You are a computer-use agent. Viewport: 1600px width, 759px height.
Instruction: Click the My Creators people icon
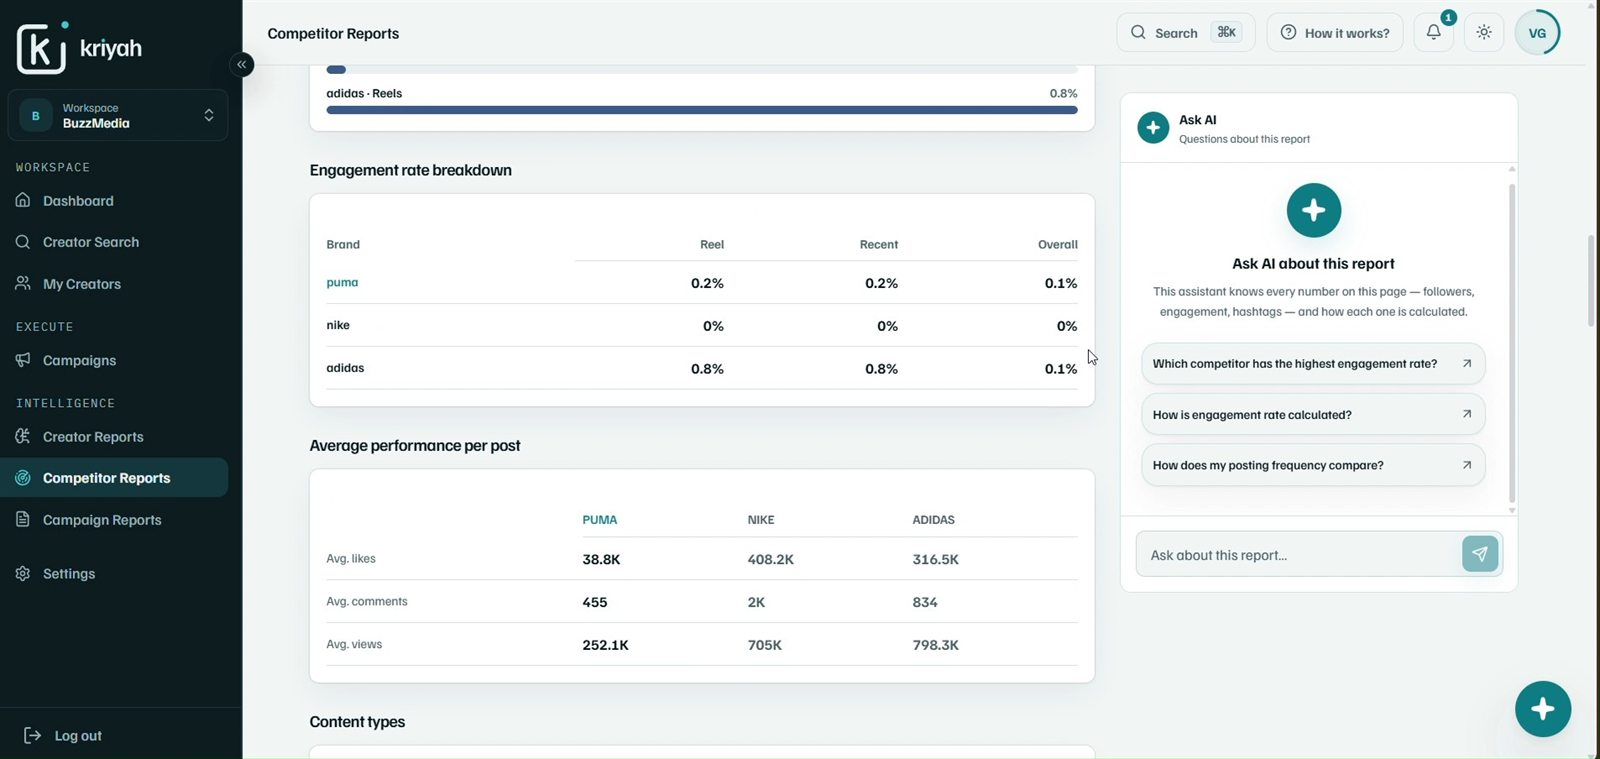23,283
